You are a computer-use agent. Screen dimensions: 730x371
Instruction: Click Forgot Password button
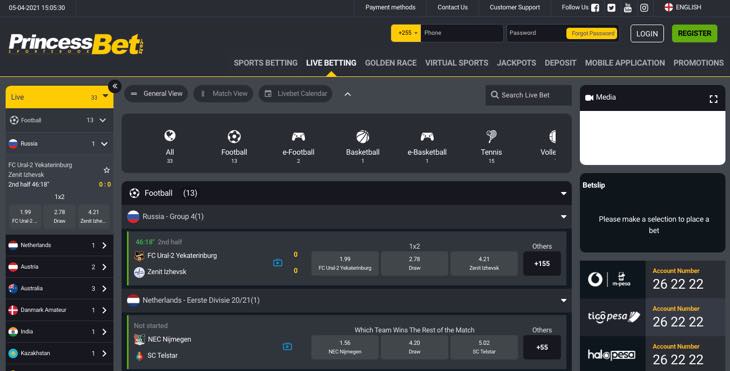point(592,34)
